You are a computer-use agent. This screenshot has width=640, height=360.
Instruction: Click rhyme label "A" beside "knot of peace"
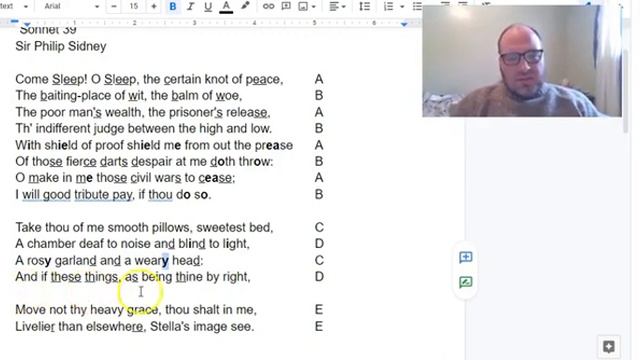(319, 79)
